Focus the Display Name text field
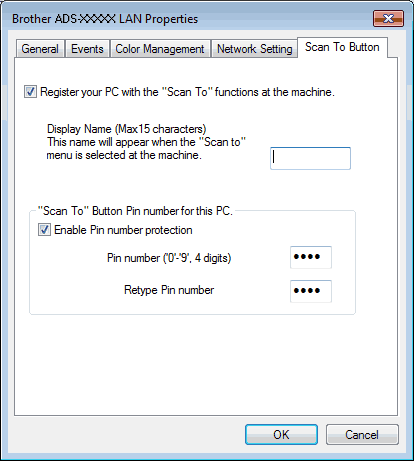This screenshot has width=414, height=461. click(x=310, y=158)
